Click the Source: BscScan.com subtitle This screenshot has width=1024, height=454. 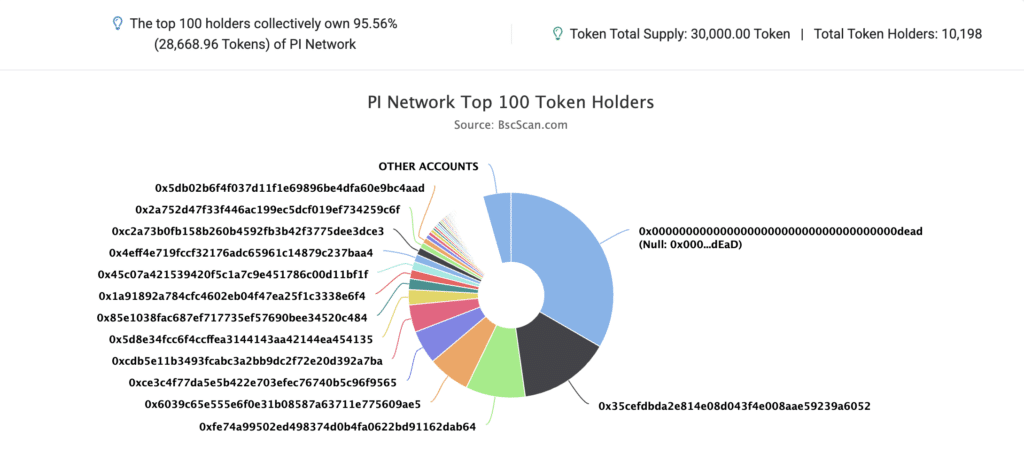click(x=511, y=125)
